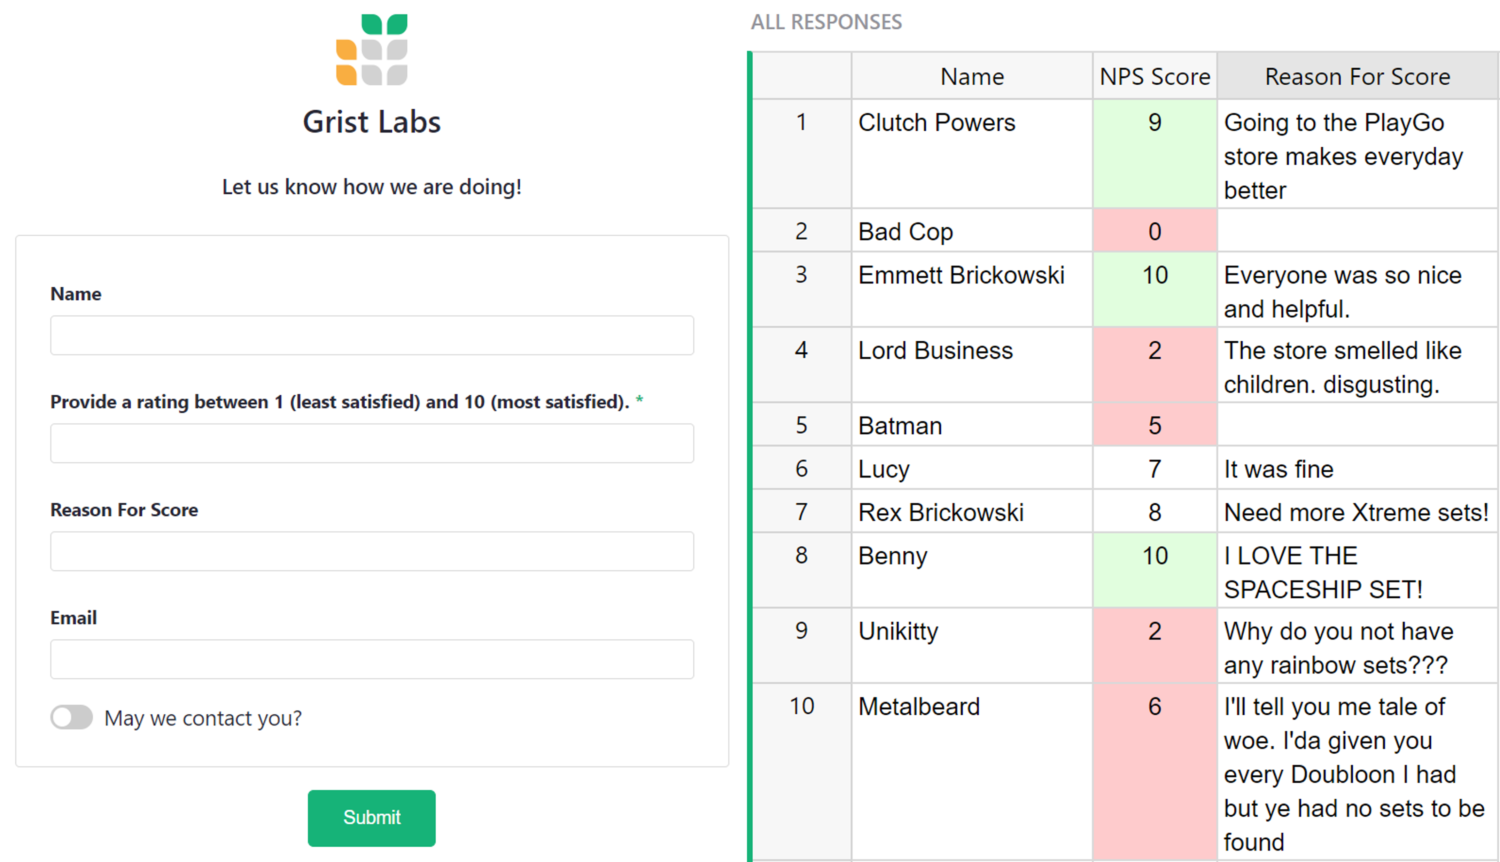
Task: Click Batman's empty reason cell
Action: pos(1356,425)
